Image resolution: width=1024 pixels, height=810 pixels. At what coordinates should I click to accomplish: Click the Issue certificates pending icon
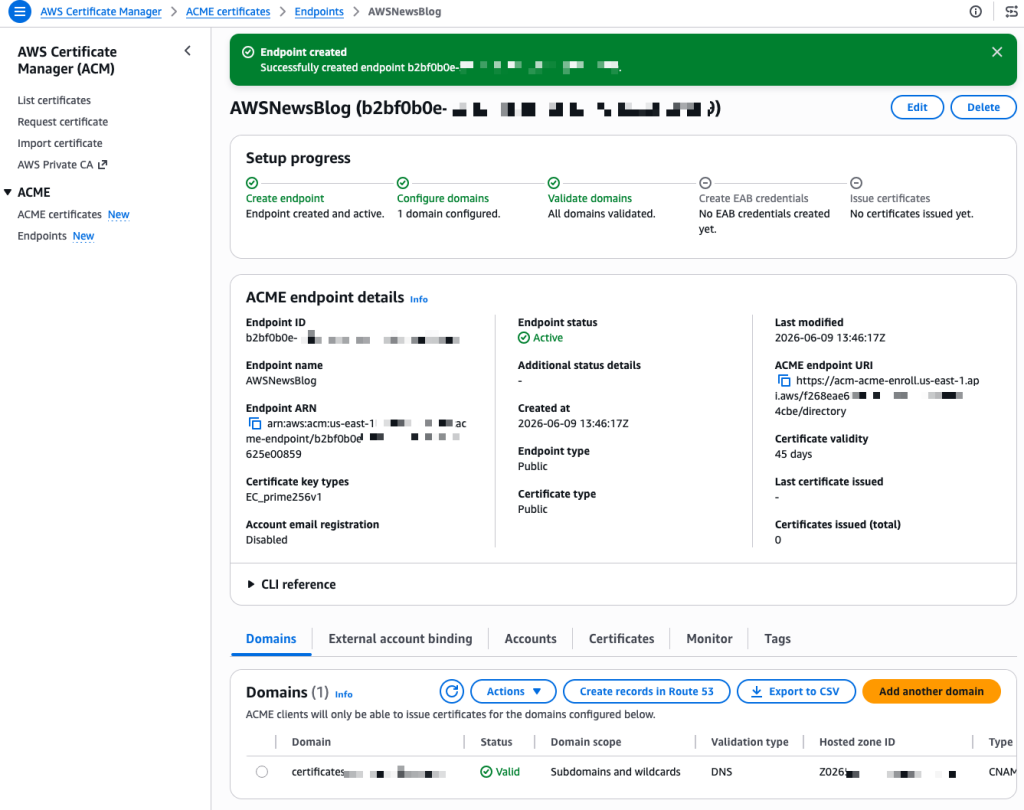point(856,183)
